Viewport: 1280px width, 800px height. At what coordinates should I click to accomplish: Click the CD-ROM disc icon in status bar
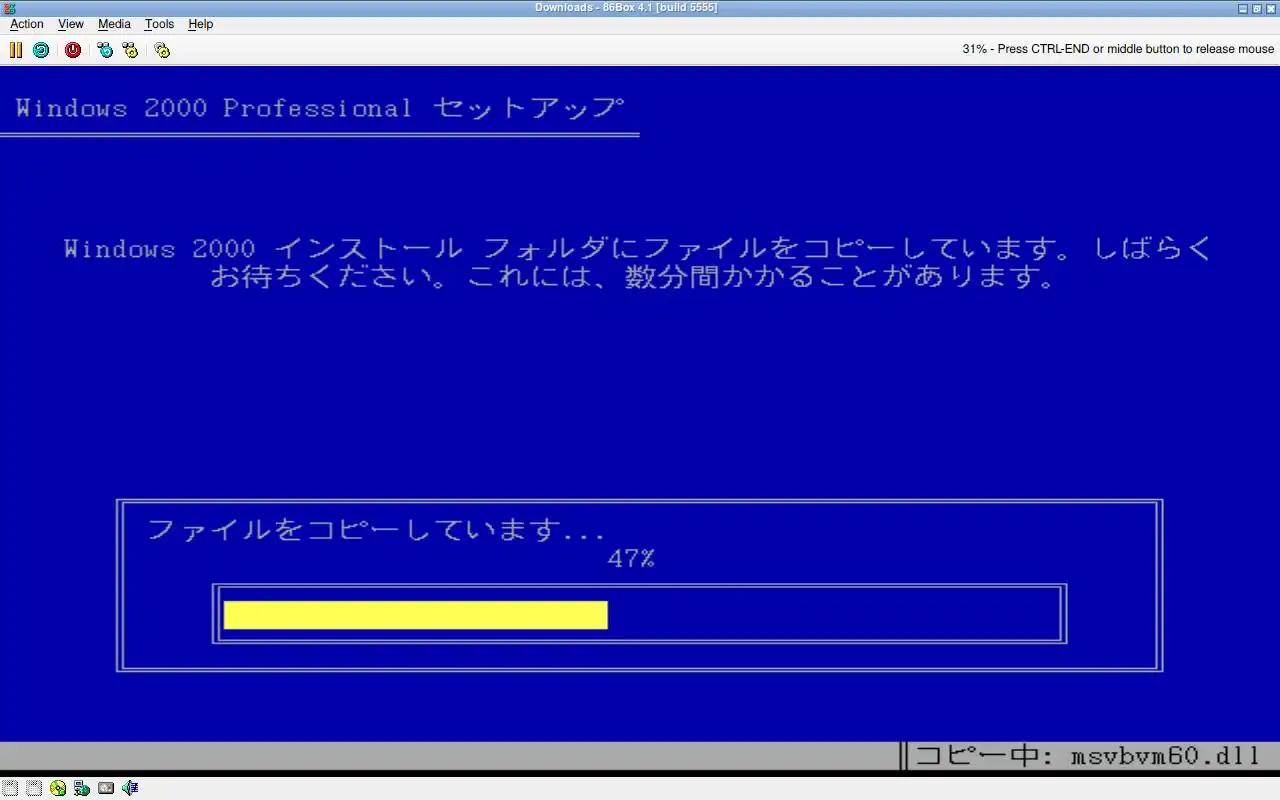click(x=58, y=788)
